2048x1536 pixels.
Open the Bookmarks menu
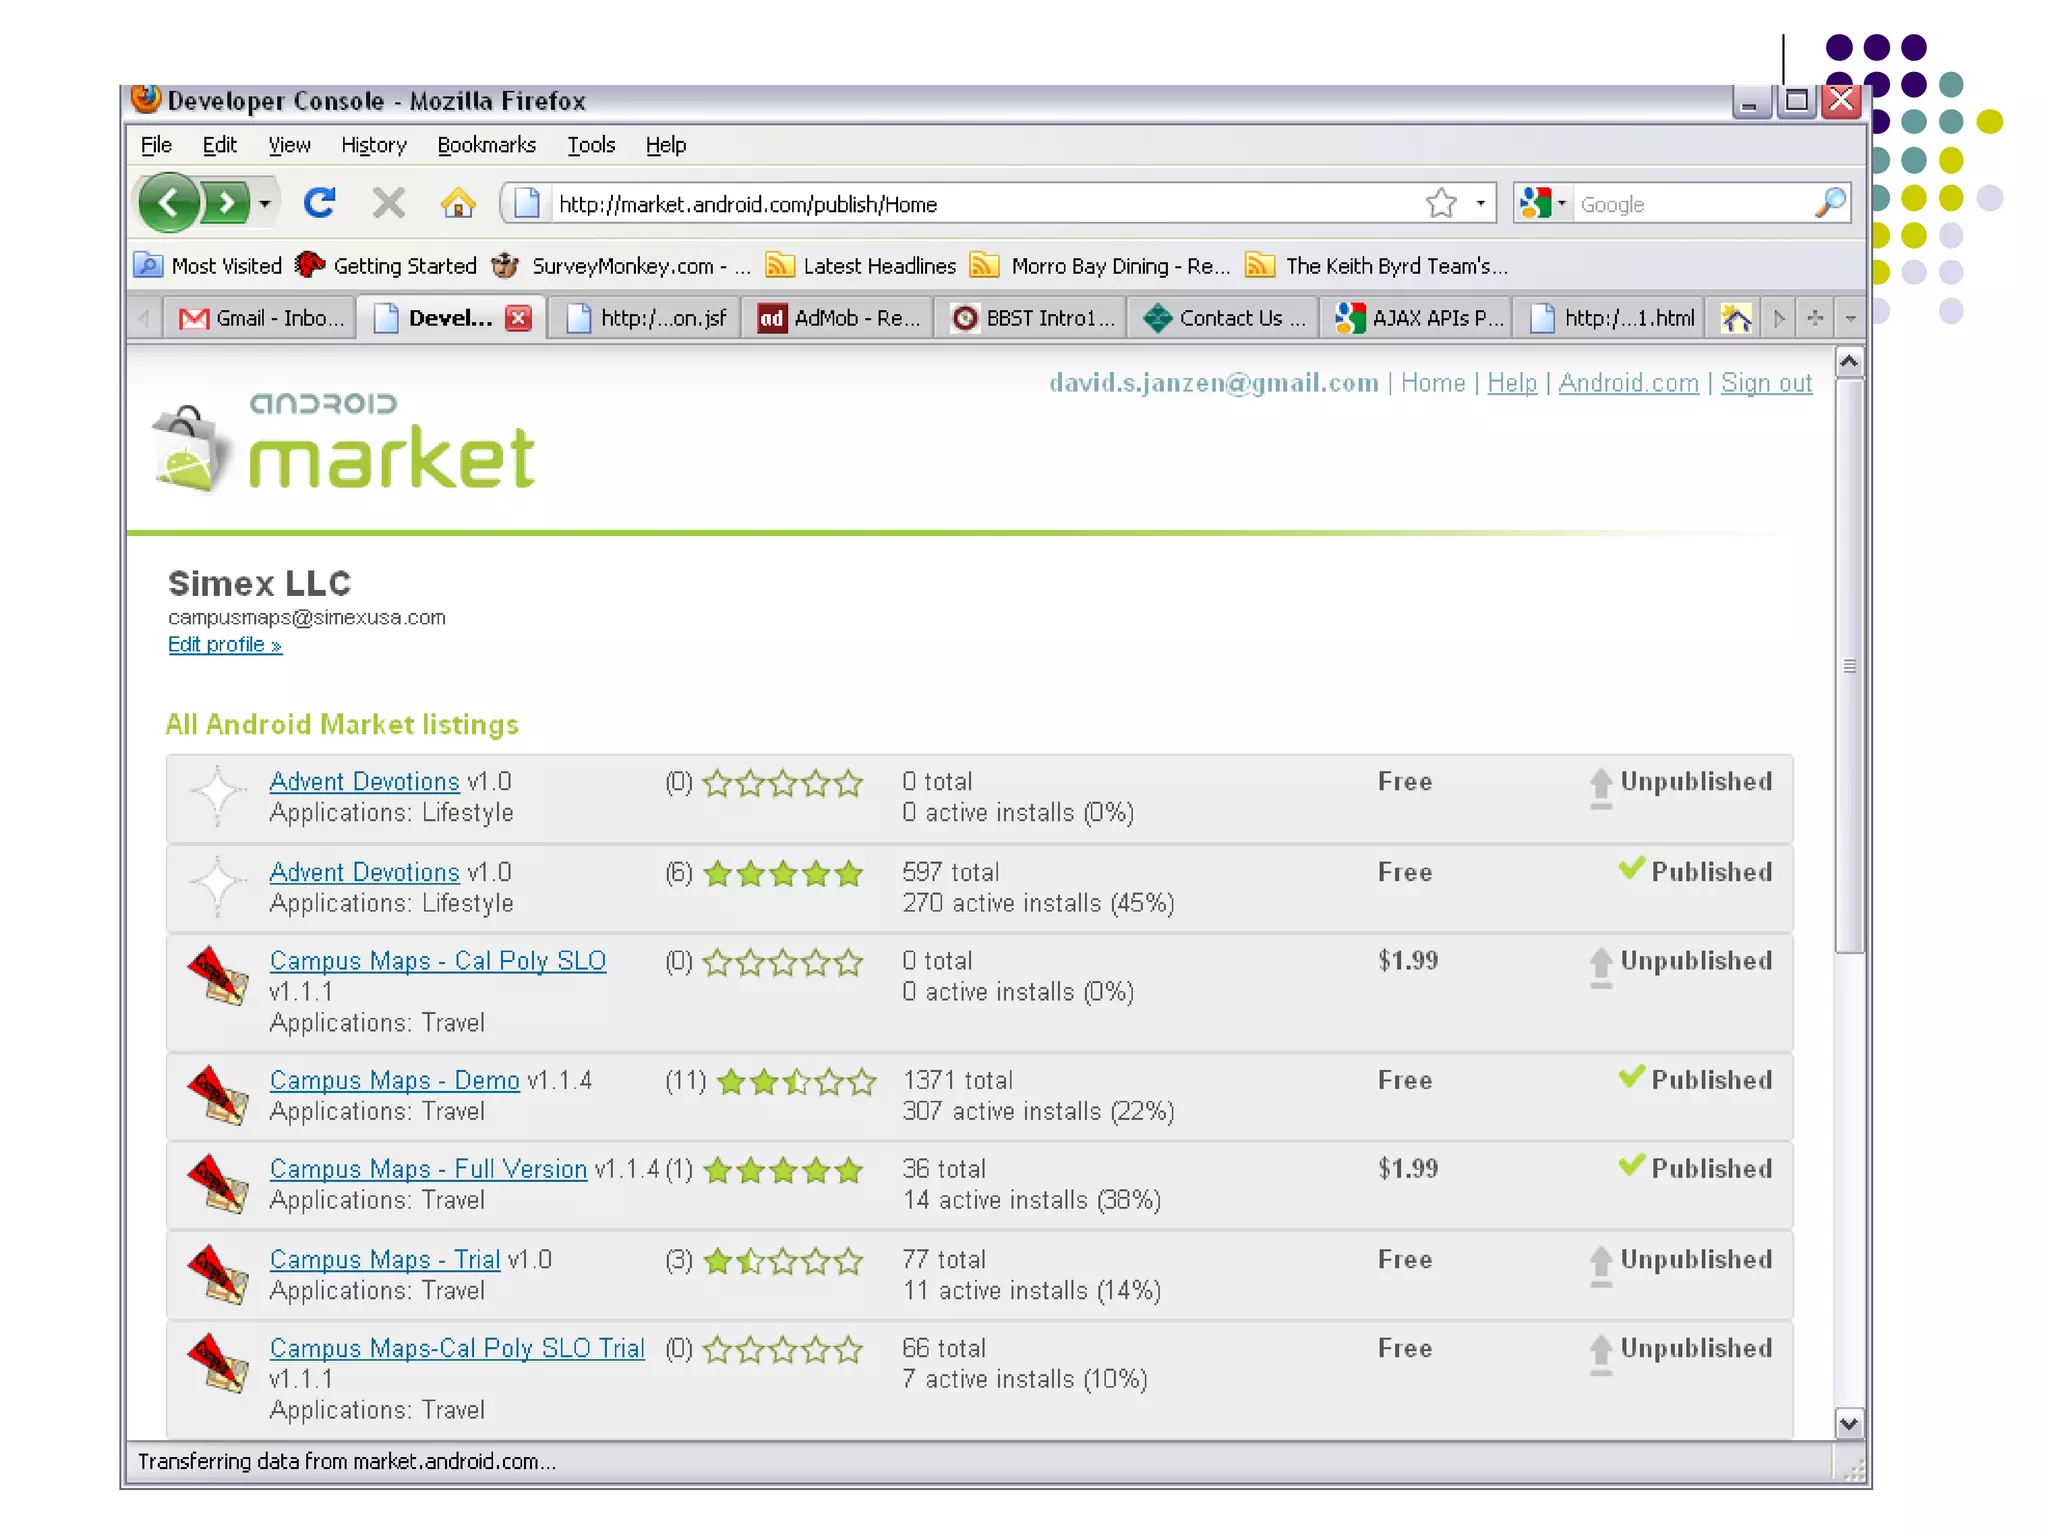tap(486, 145)
